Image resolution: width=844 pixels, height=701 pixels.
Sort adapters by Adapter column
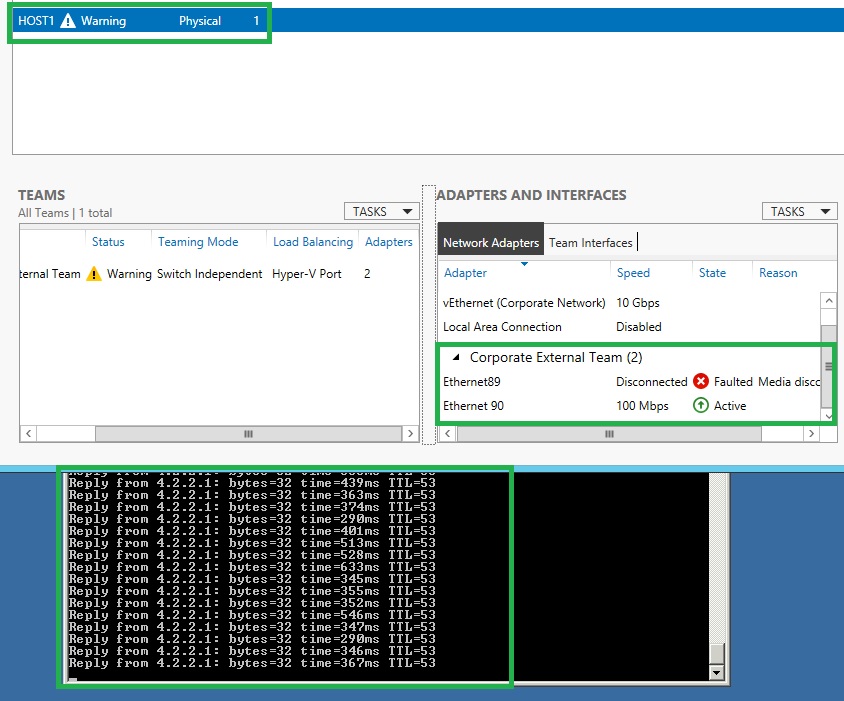click(x=465, y=273)
